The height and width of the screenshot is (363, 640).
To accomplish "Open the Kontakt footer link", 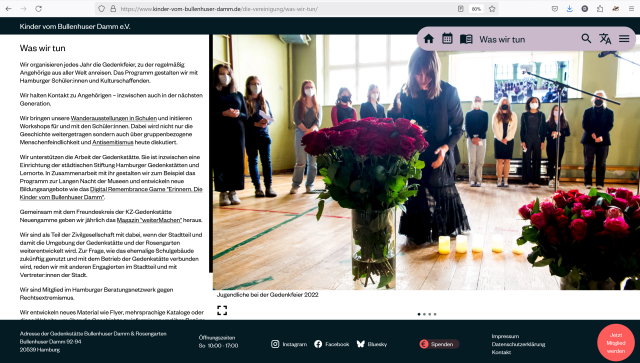I will (x=501, y=352).
